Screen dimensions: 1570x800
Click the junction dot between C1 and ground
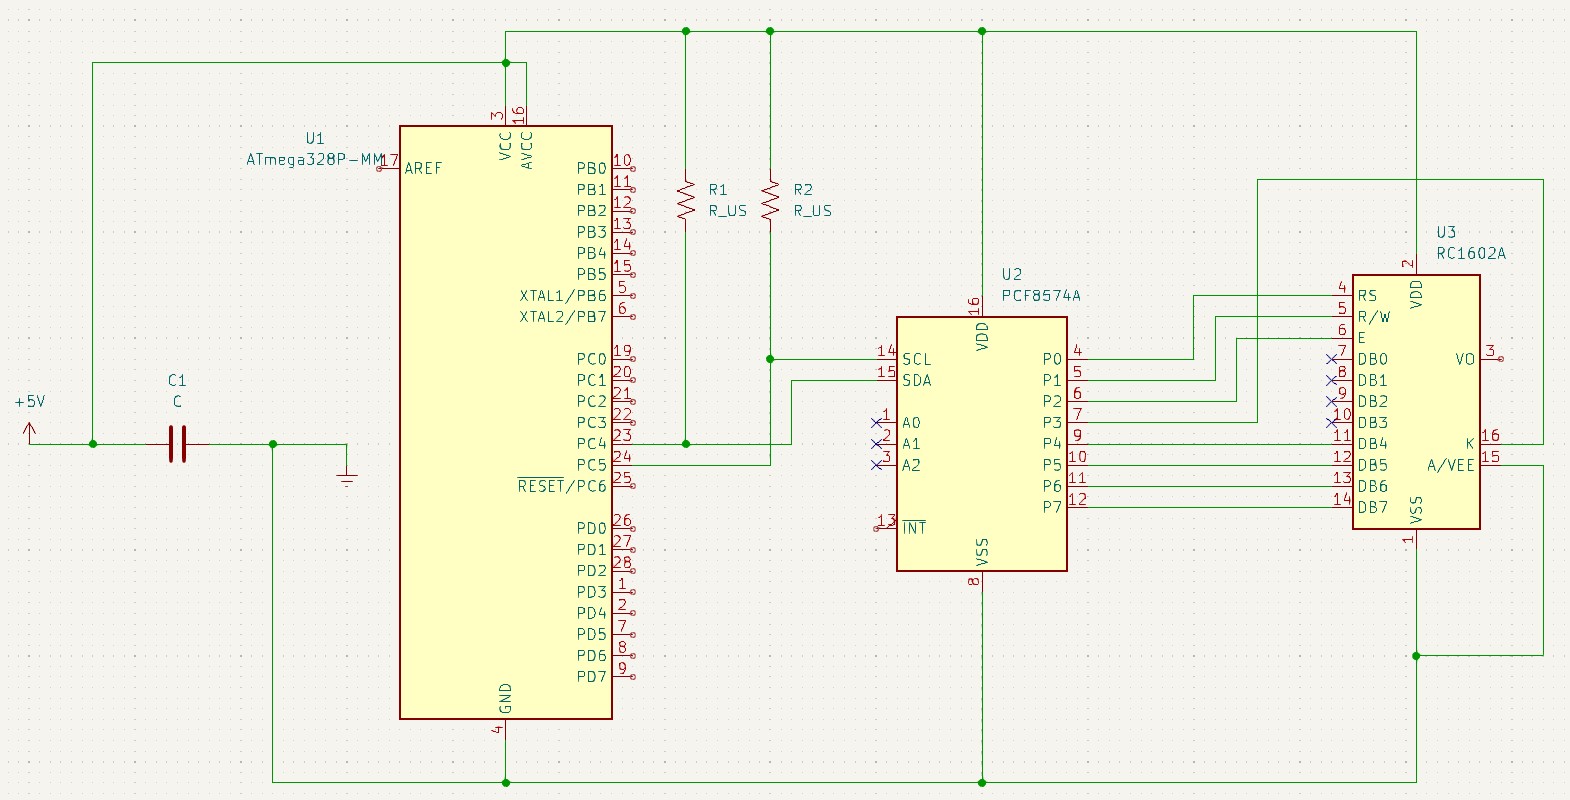(273, 444)
